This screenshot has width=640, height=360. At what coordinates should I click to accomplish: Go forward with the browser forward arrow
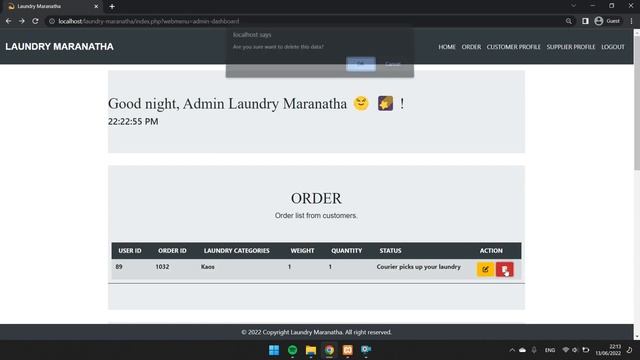point(22,21)
